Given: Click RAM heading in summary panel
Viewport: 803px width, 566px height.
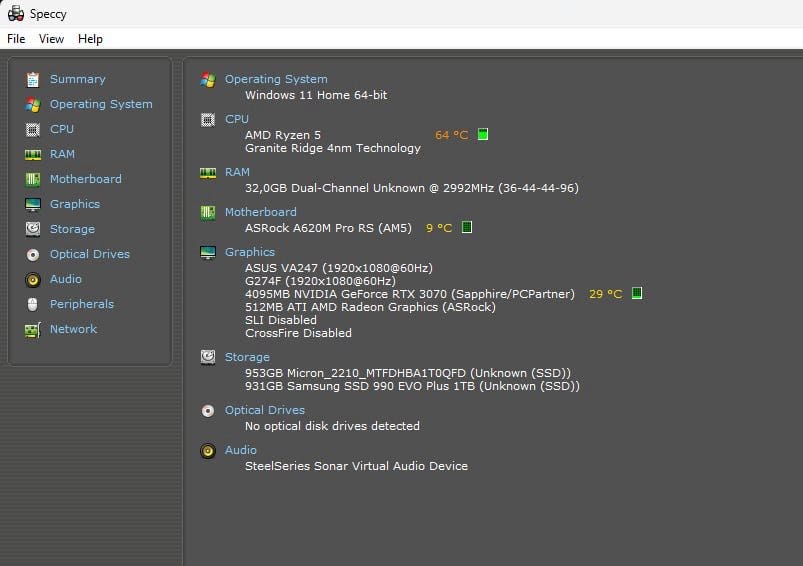Looking at the screenshot, I should (x=237, y=172).
